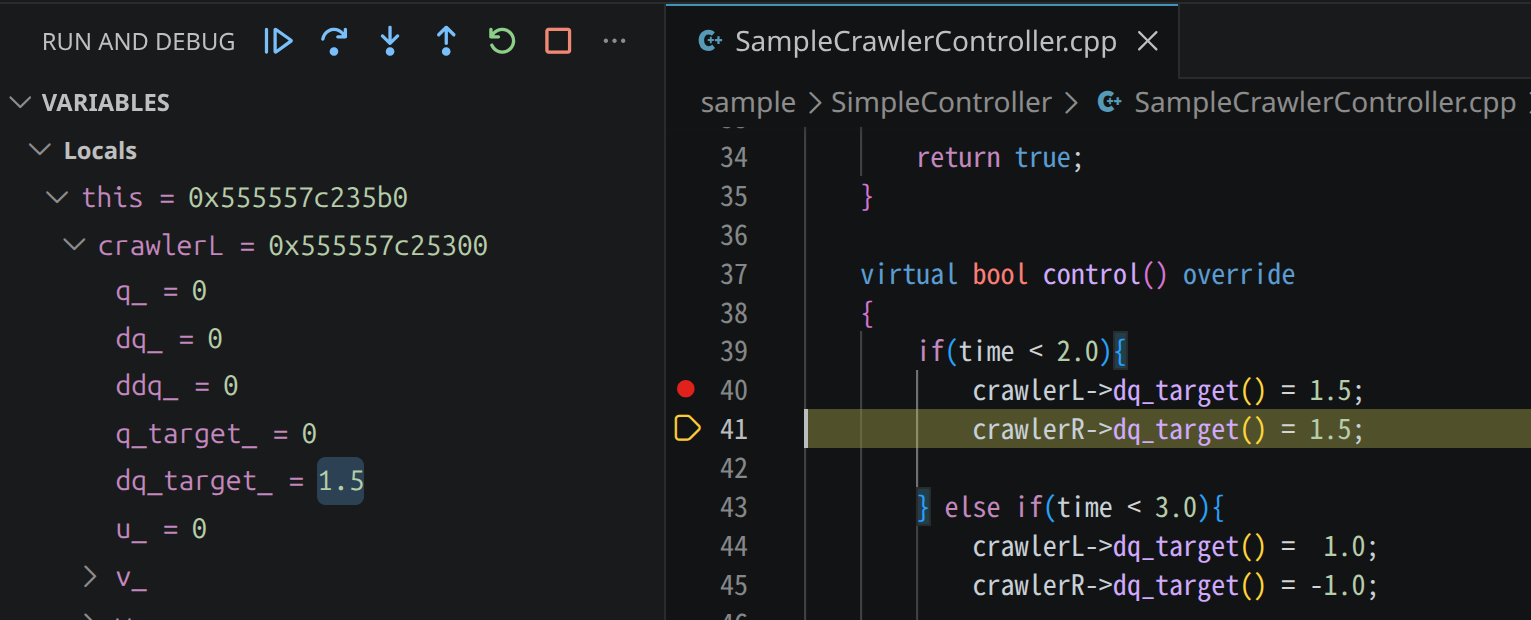Select the SampleCrawlerController.cpp editor tab

[x=924, y=41]
